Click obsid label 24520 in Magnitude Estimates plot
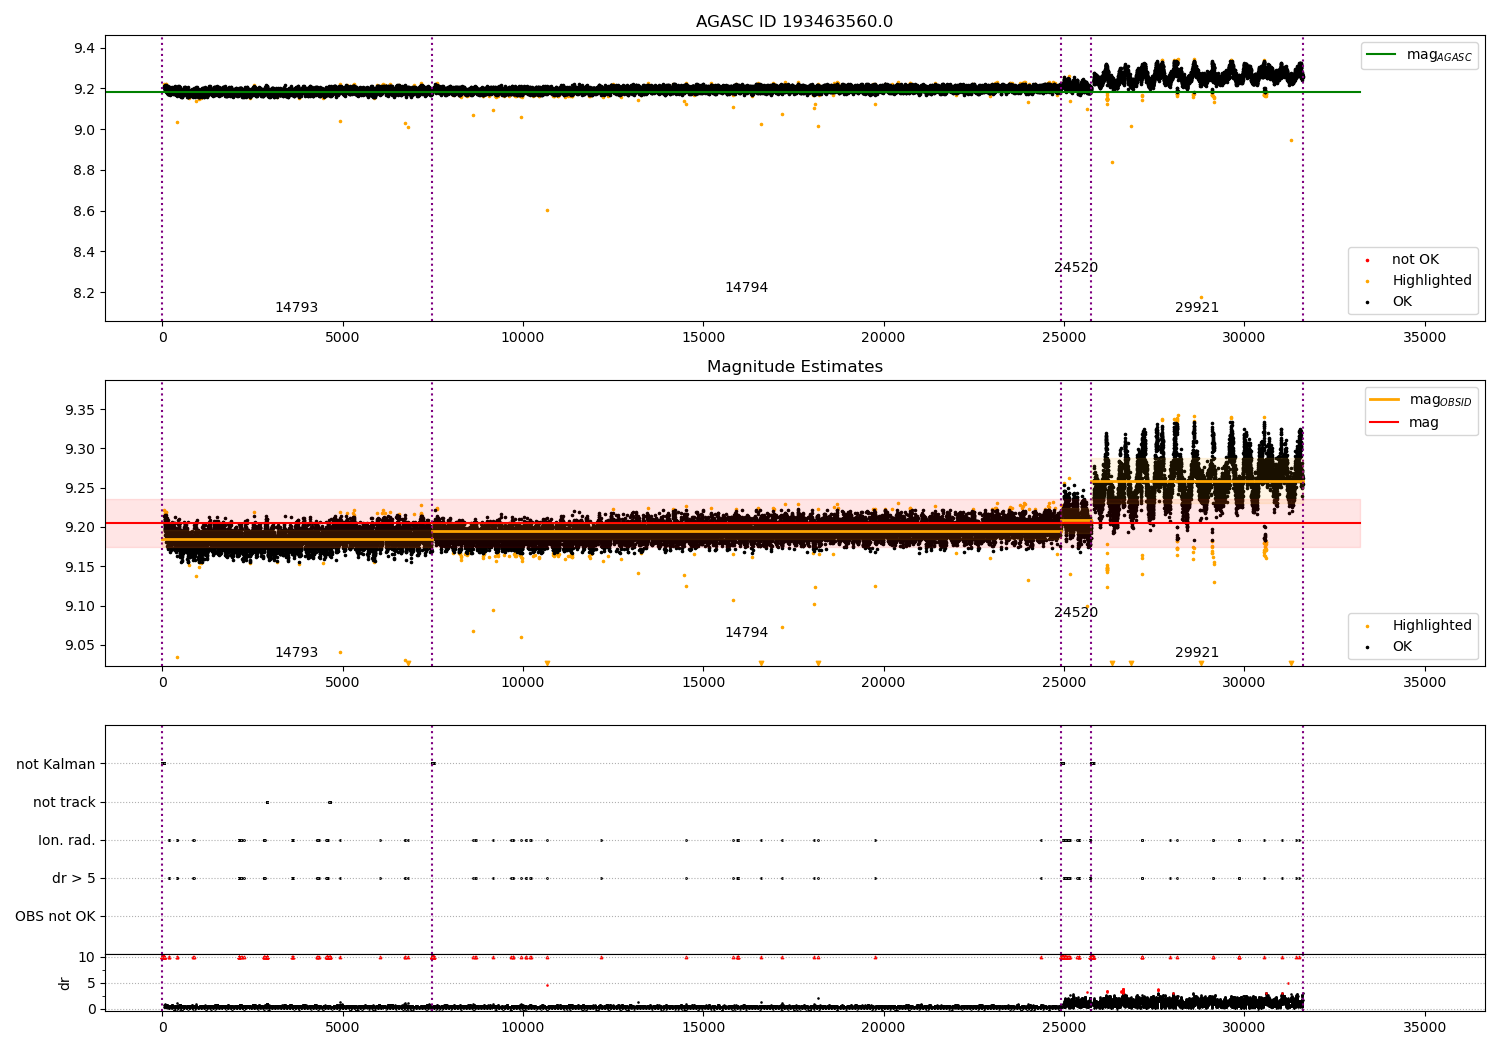Viewport: 1500px width, 1050px height. tap(1076, 613)
